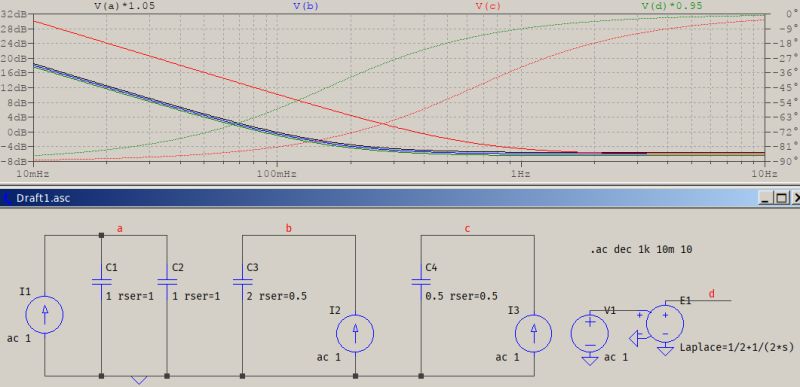
Task: Click the Laplace=1/2+1/(2*s) value text
Action: pyautogui.click(x=737, y=348)
